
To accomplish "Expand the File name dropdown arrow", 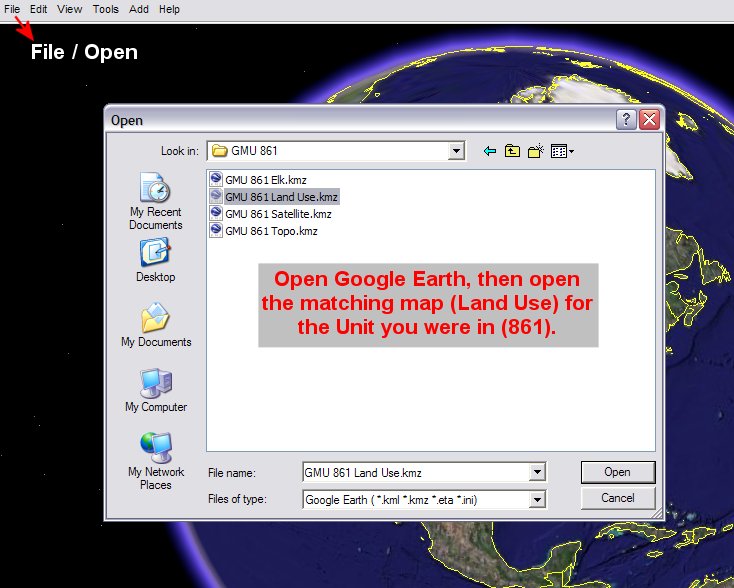I will pyautogui.click(x=537, y=472).
